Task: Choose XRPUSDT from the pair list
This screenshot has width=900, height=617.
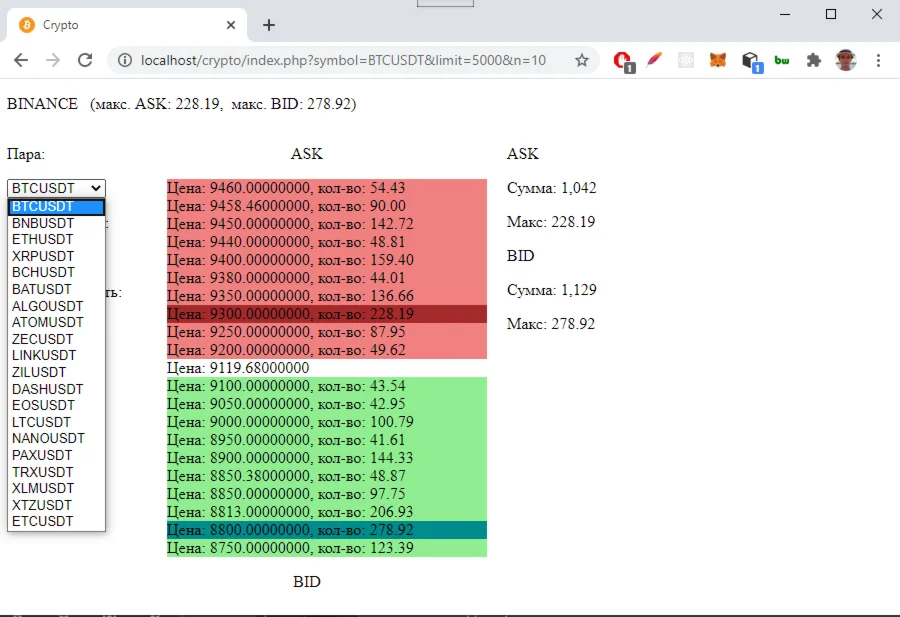Action: tap(56, 256)
